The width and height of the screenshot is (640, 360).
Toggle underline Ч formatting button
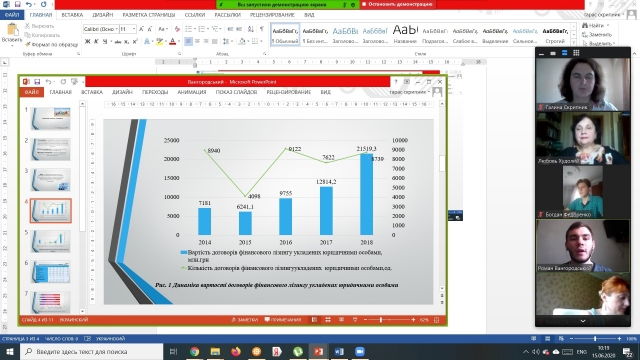(x=105, y=41)
